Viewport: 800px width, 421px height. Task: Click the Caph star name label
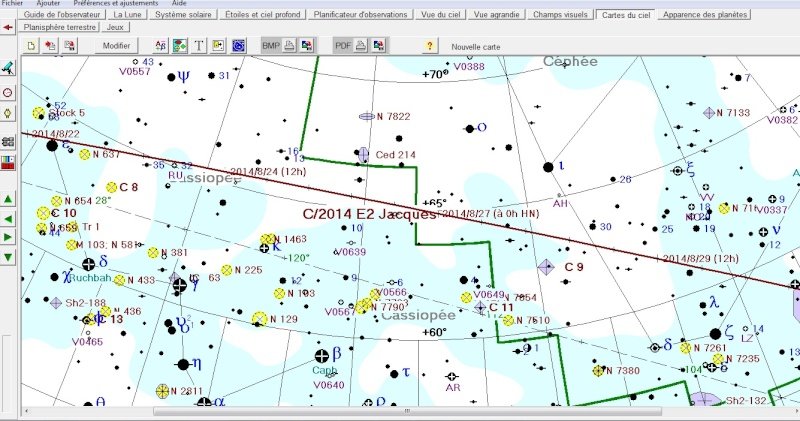tap(324, 370)
